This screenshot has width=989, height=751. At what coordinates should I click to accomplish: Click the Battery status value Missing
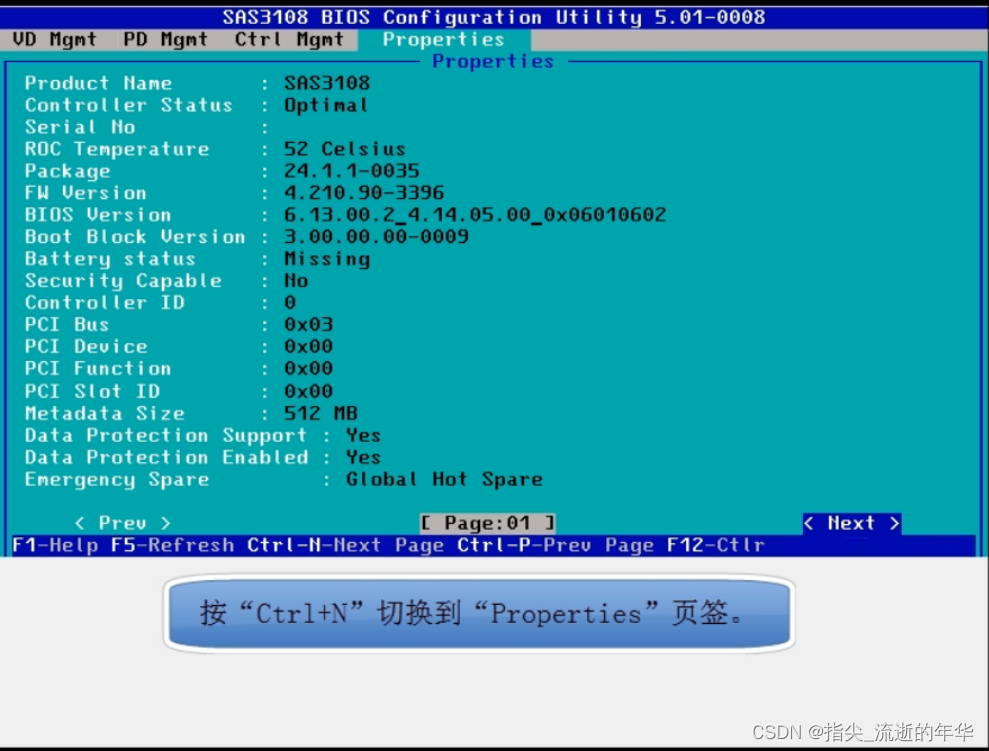[x=327, y=259]
